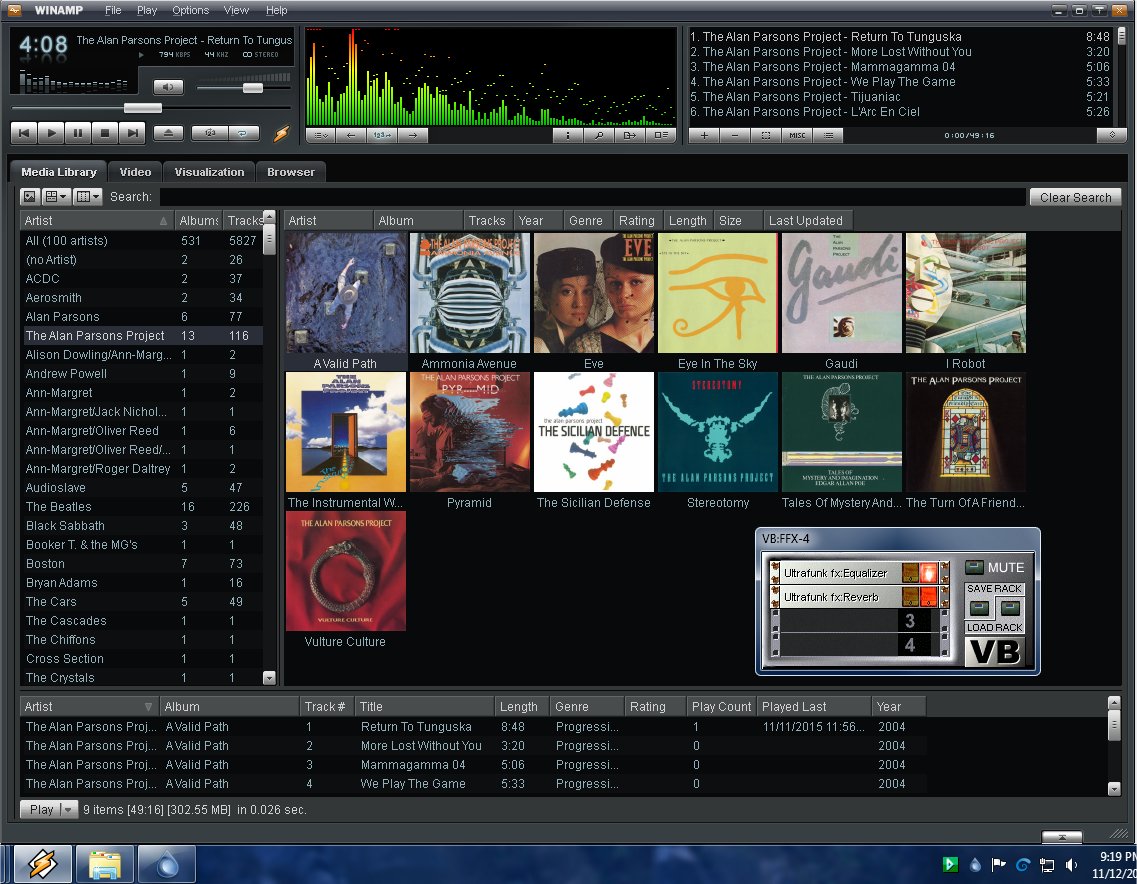Open the Ultrafunk fx:Equalizer editor button
This screenshot has width=1137, height=884.
(910, 573)
